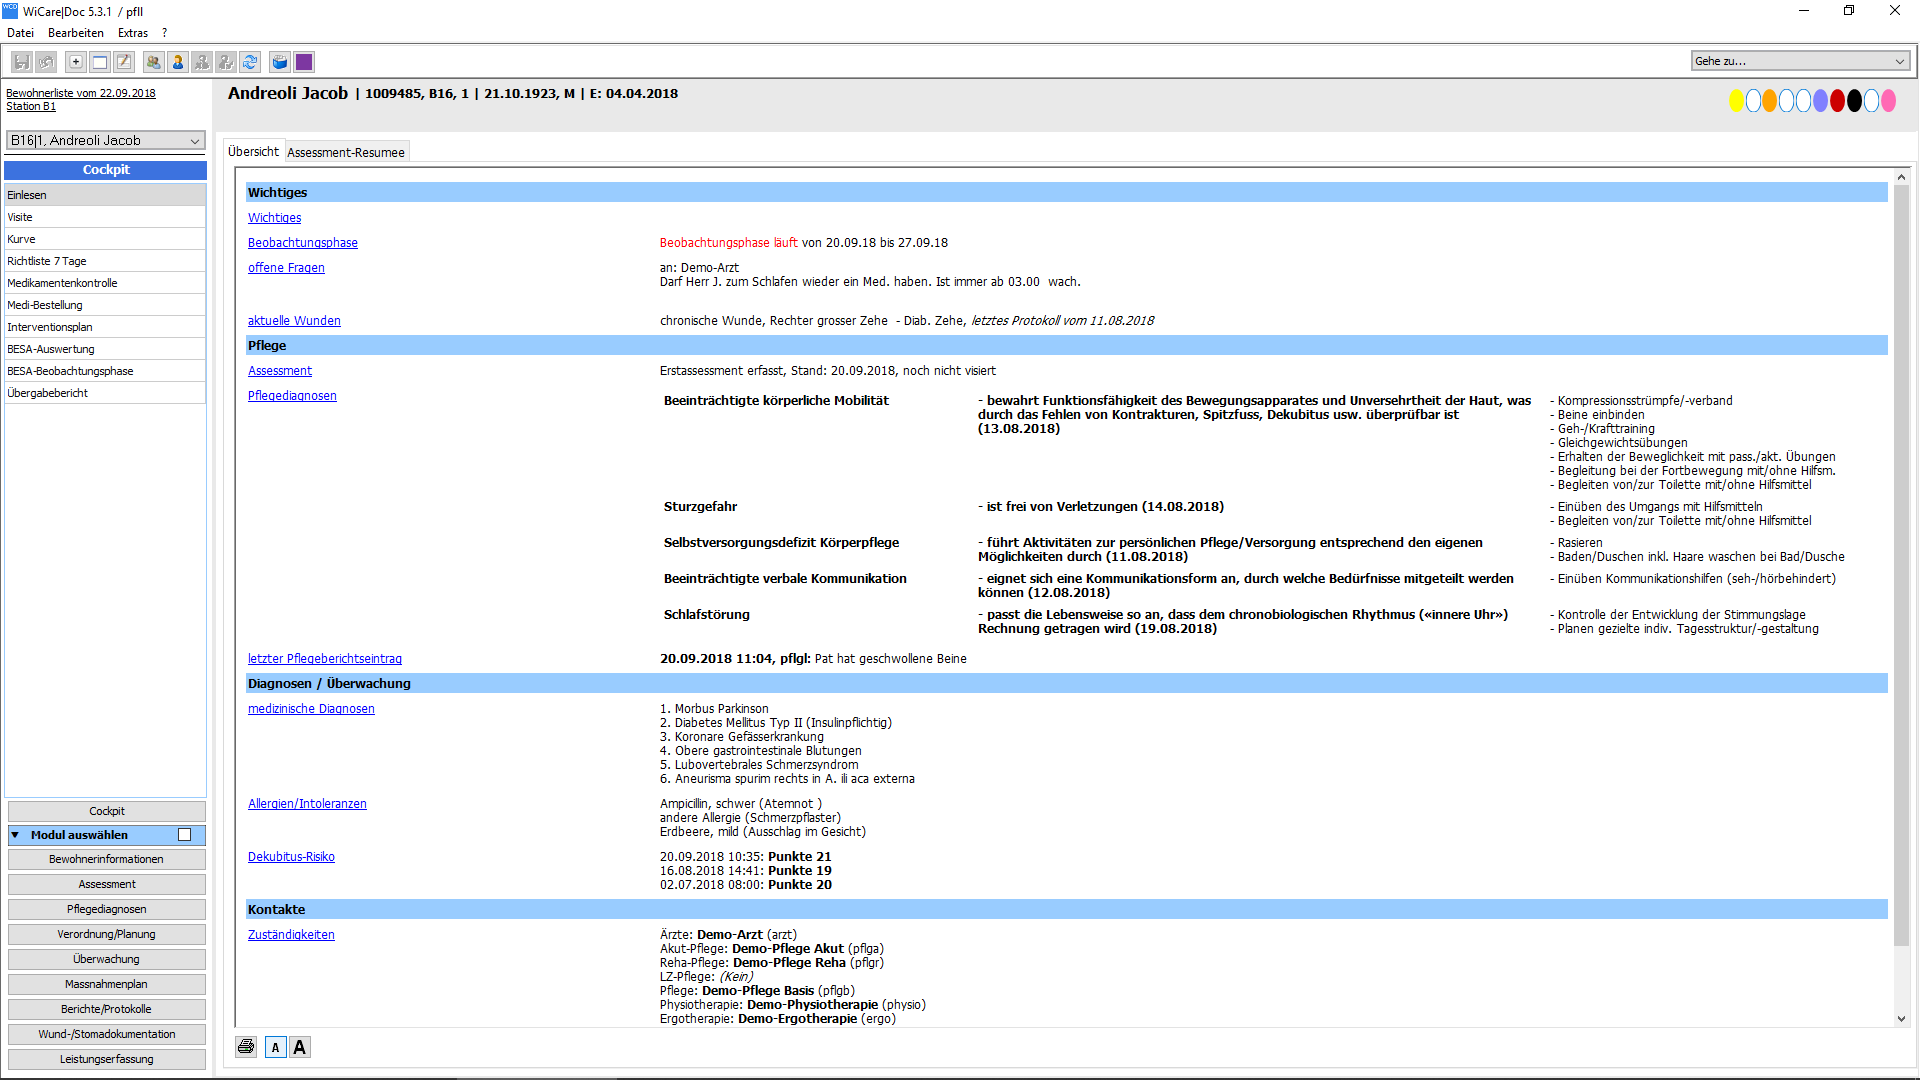Open the Gehe zu... dropdown
This screenshot has height=1080, width=1920.
click(1801, 61)
